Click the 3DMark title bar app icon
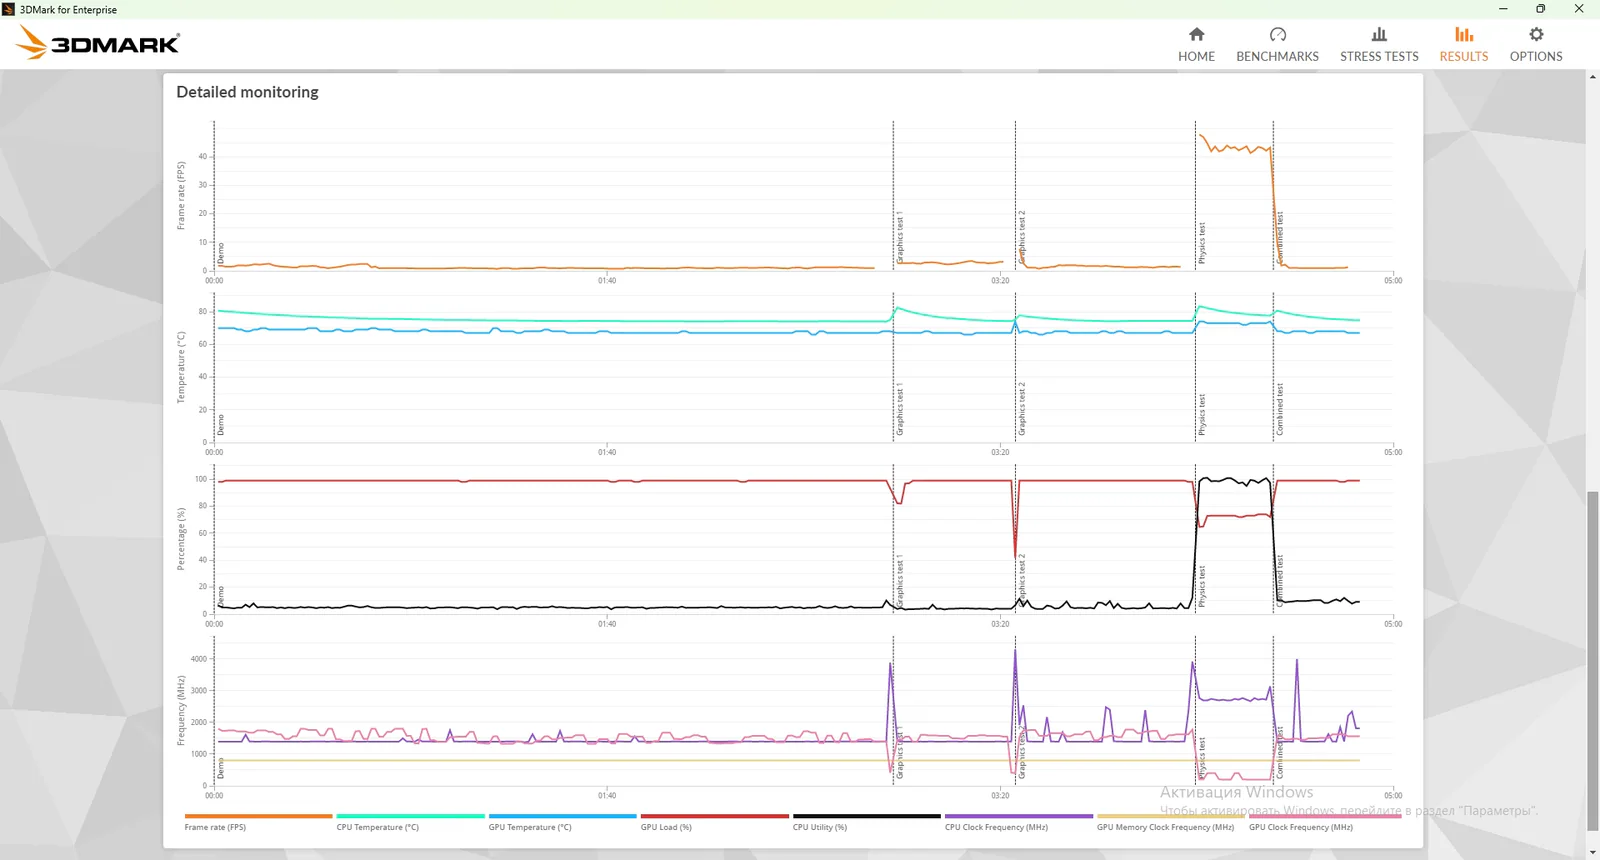The width and height of the screenshot is (1600, 860). (x=9, y=9)
